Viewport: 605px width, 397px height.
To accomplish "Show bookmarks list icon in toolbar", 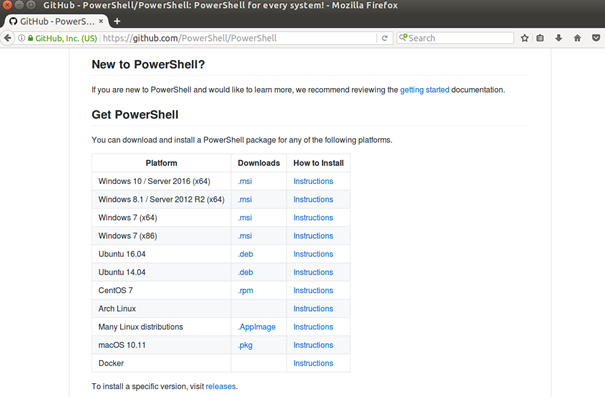I will pyautogui.click(x=540, y=38).
